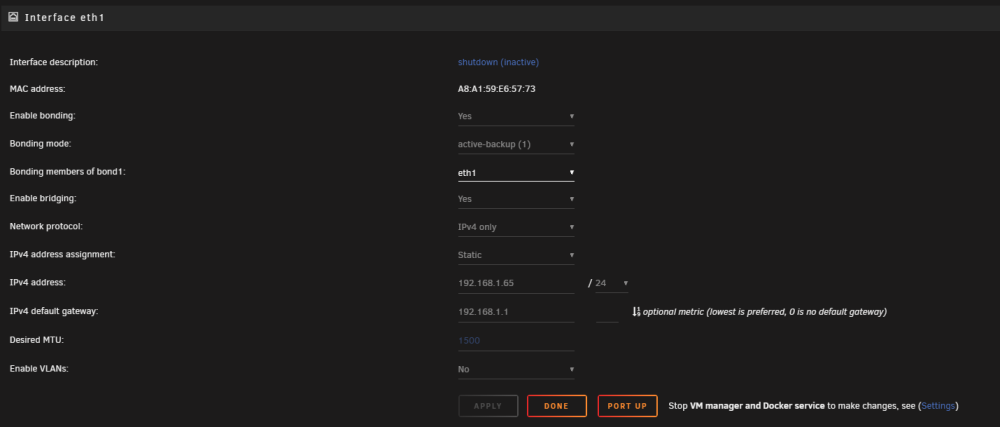Click the IPv4 address assignment label
The image size is (1000, 427).
pyautogui.click(x=62, y=254)
